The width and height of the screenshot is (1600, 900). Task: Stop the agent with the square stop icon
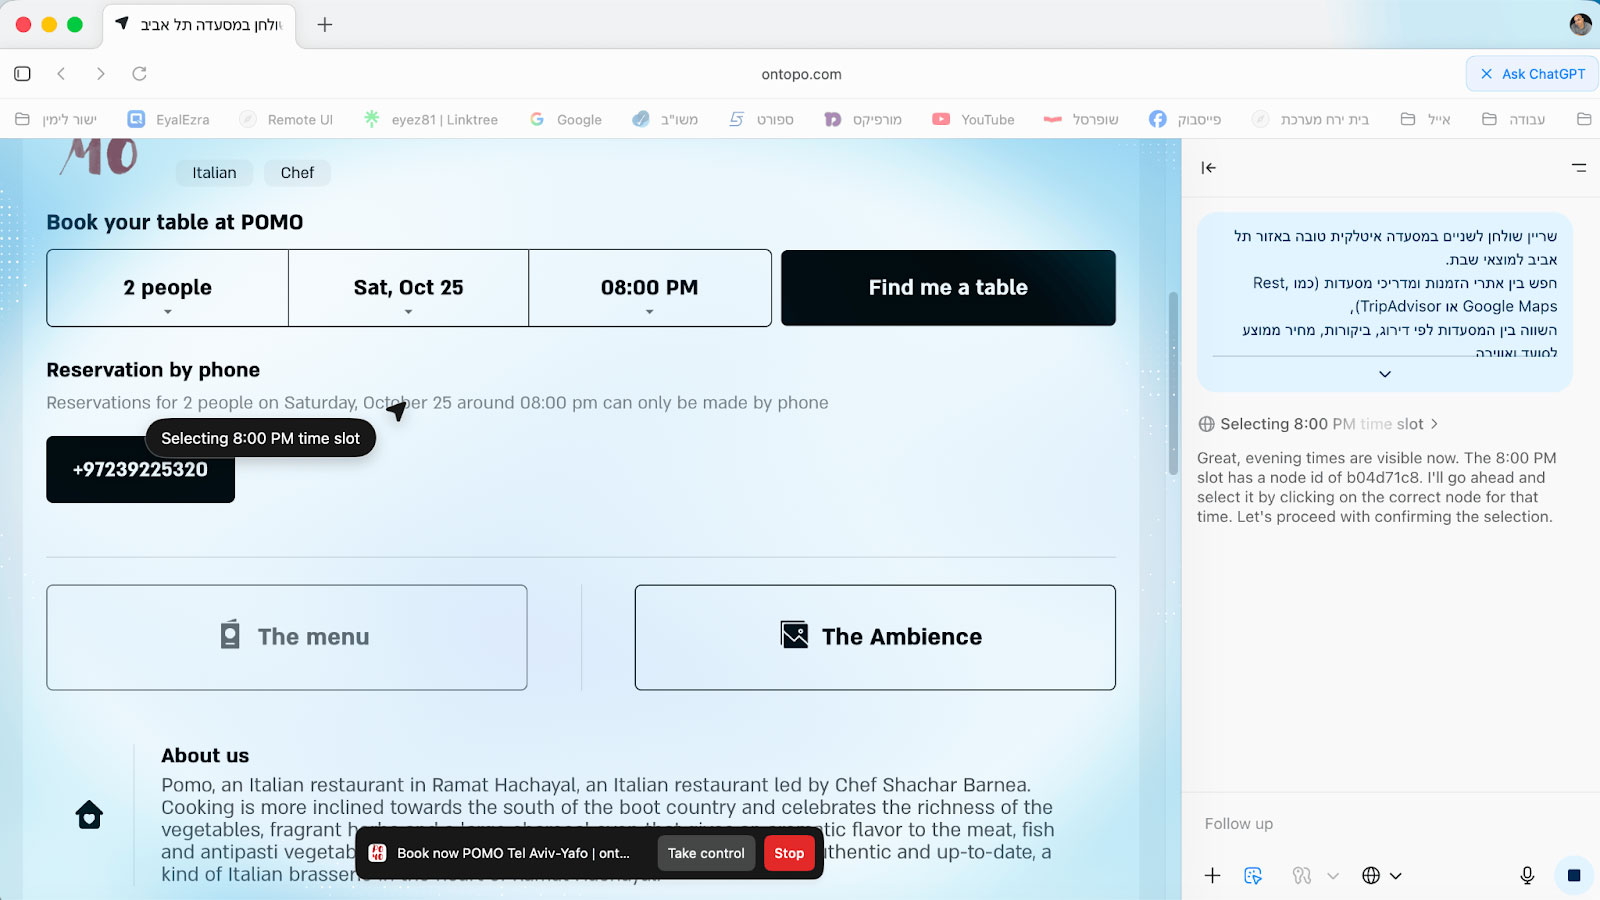tap(1573, 875)
